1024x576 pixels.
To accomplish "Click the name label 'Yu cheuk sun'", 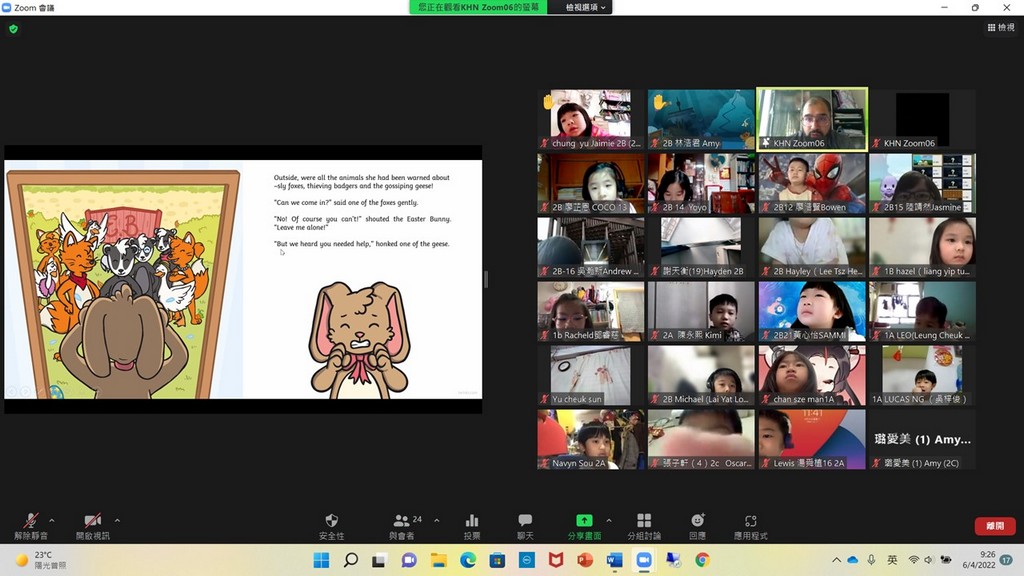I will pyautogui.click(x=577, y=399).
